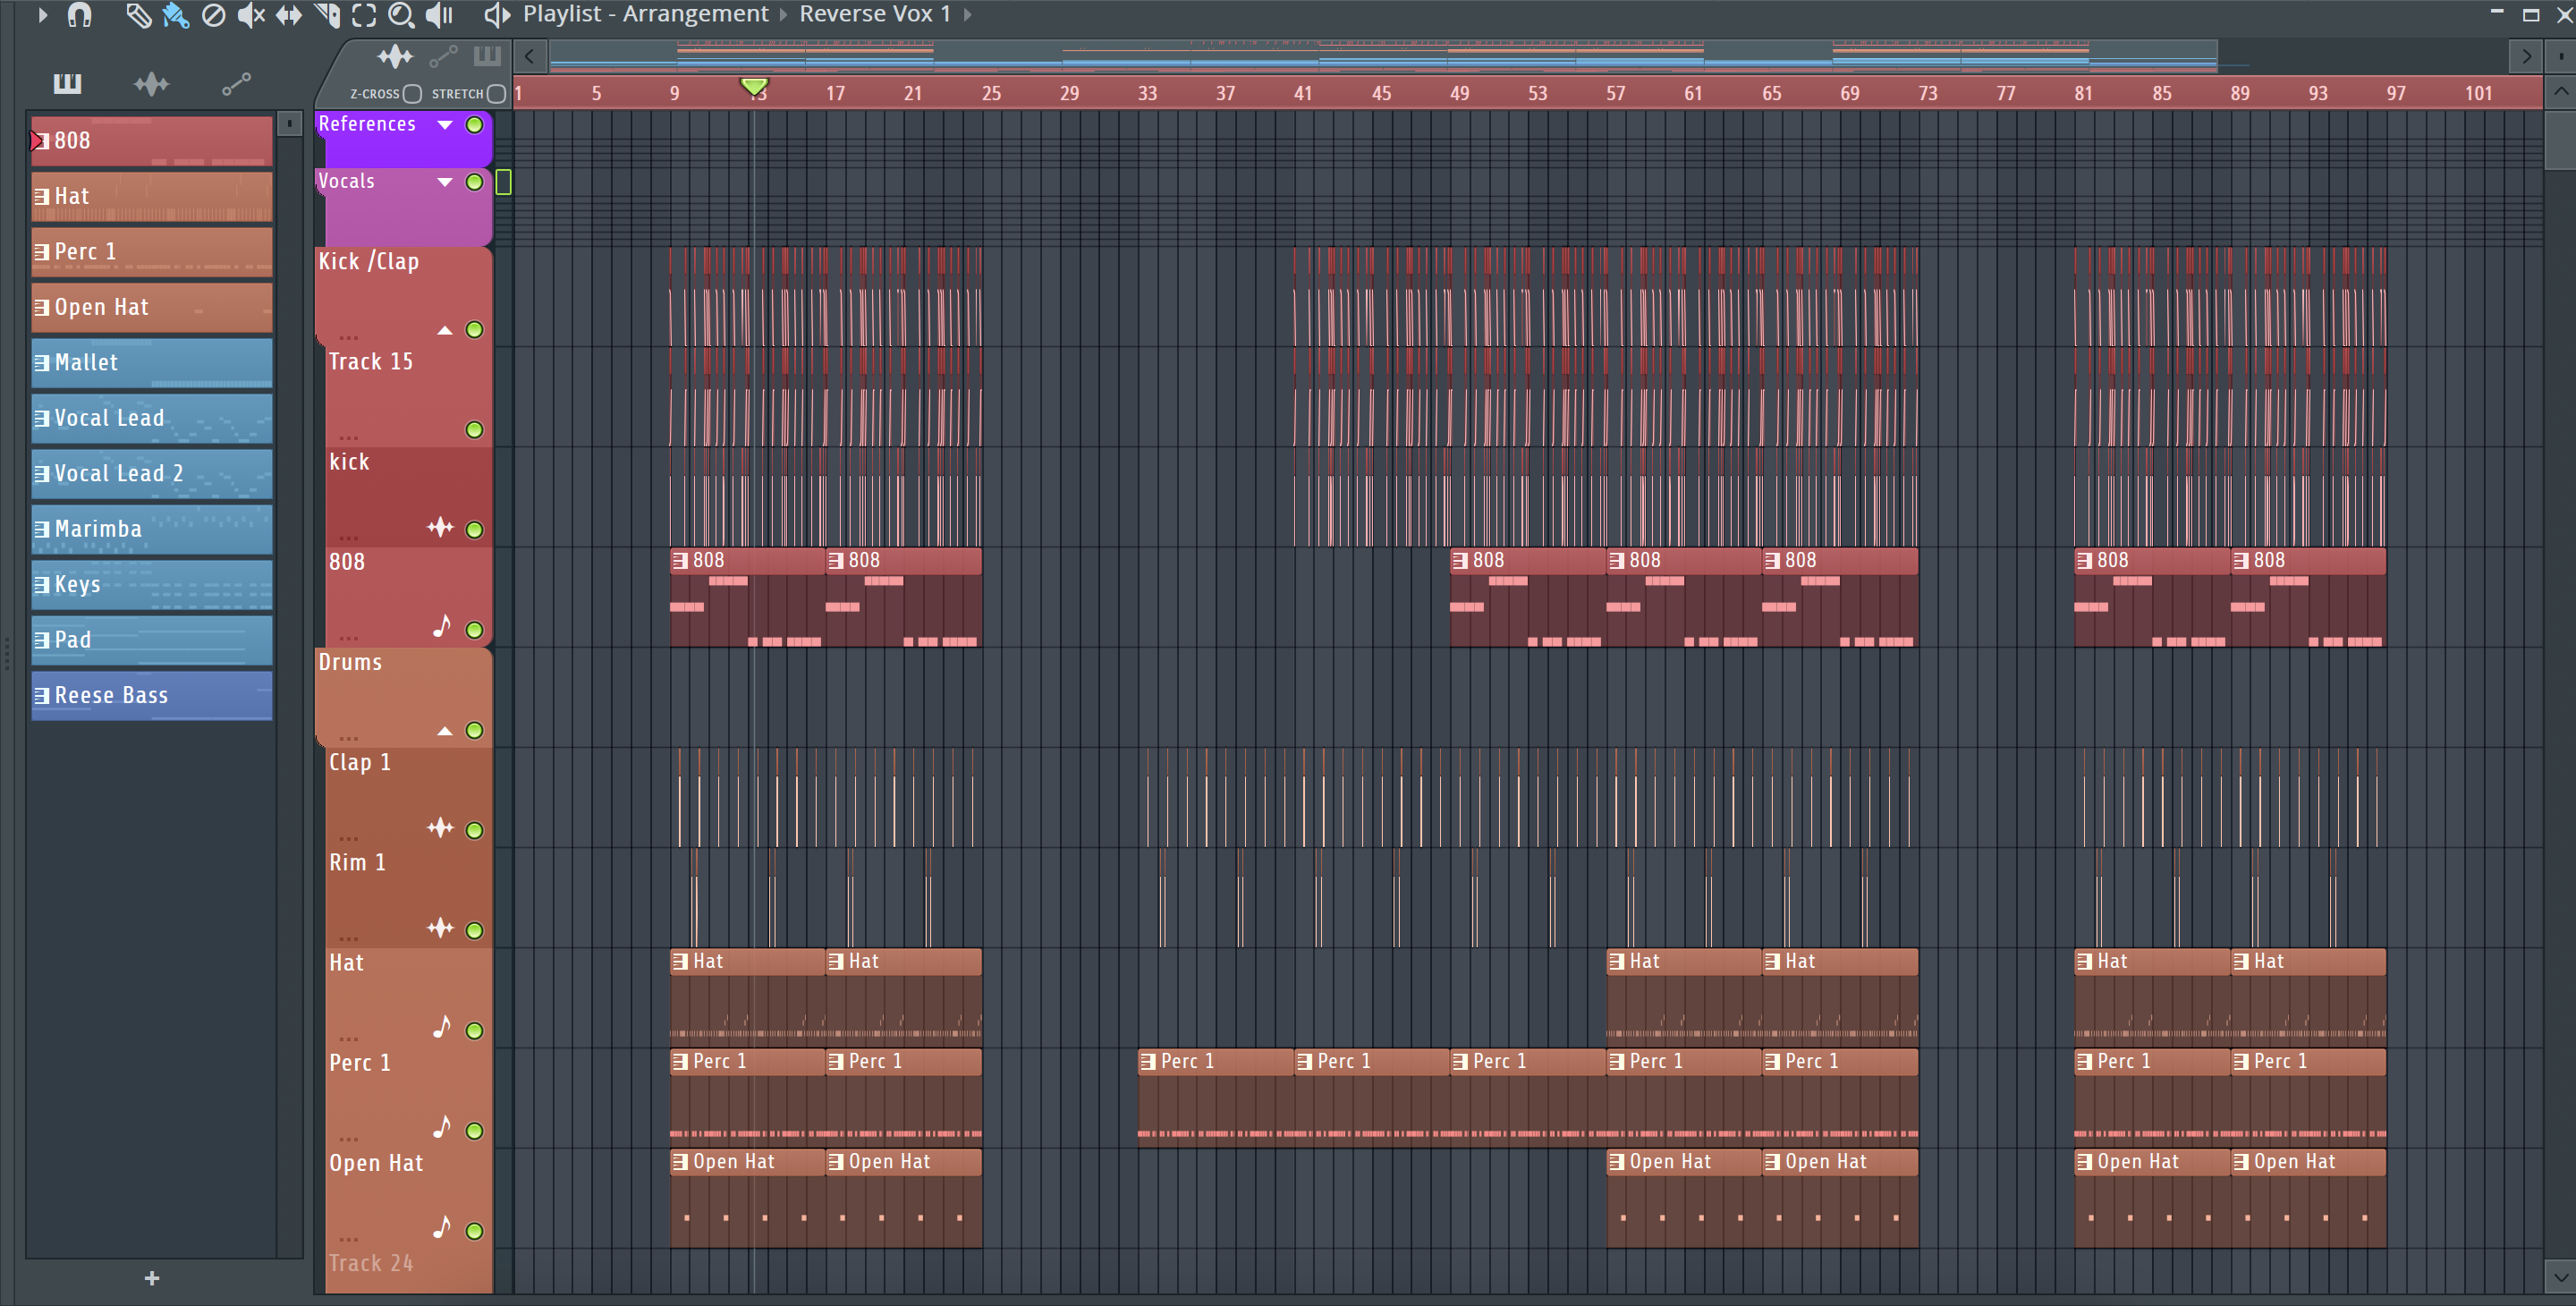Add new pattern with plus button
This screenshot has height=1306, width=2576.
152,1278
